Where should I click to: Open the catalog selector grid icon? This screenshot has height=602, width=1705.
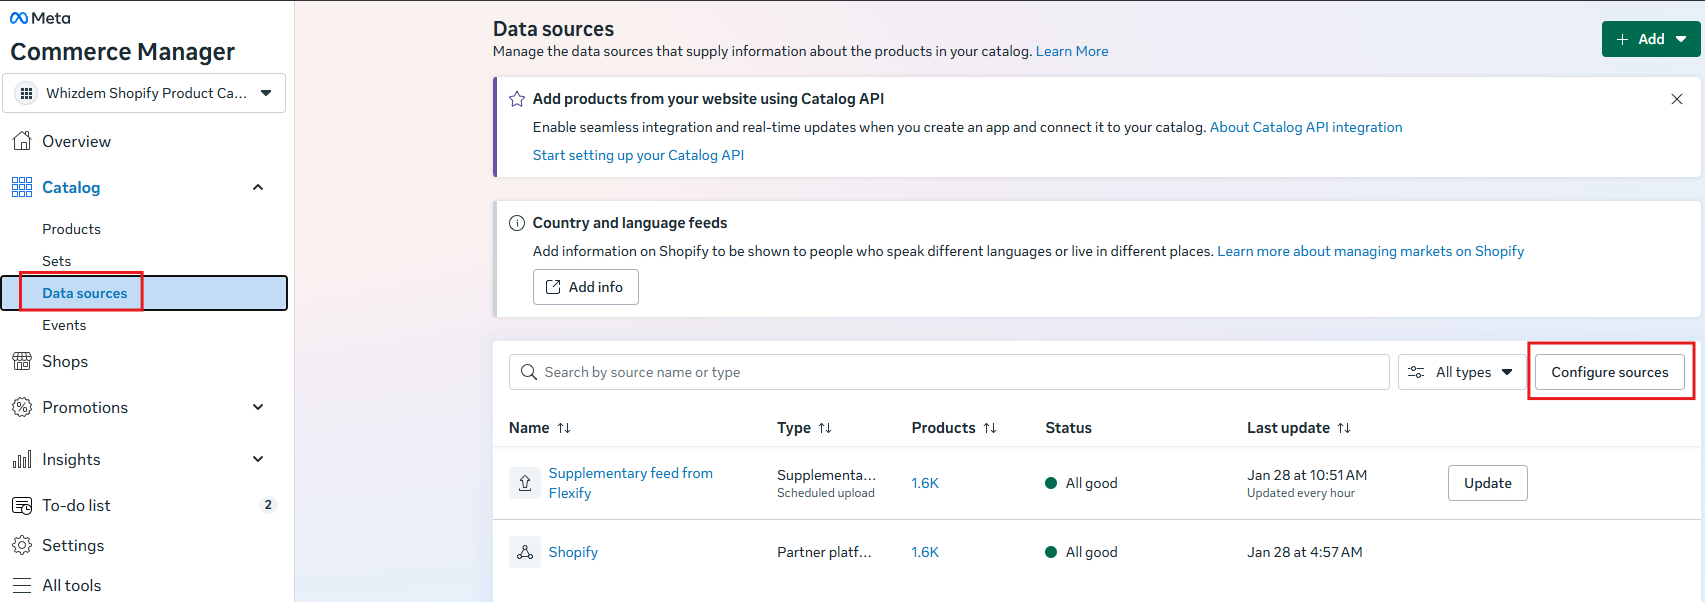(x=27, y=93)
